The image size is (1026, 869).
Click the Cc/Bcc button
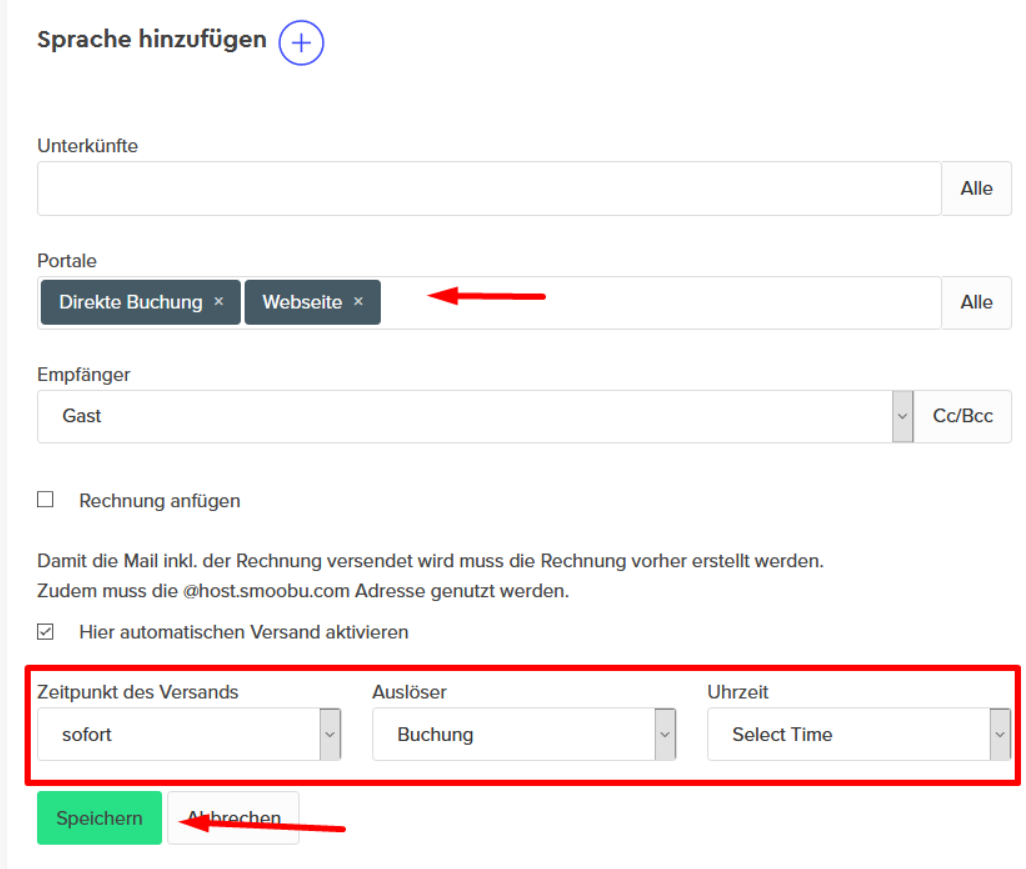(963, 416)
